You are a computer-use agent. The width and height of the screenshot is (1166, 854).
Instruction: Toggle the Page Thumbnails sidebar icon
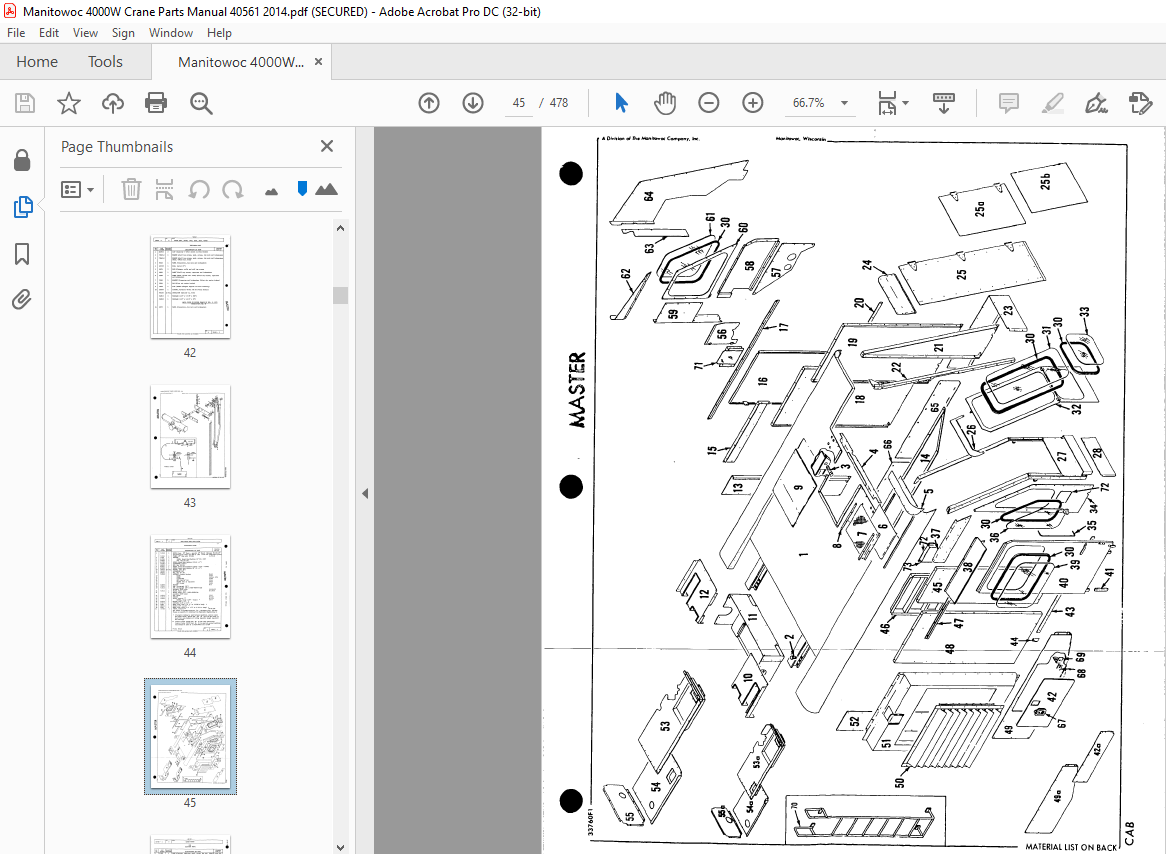coord(22,207)
